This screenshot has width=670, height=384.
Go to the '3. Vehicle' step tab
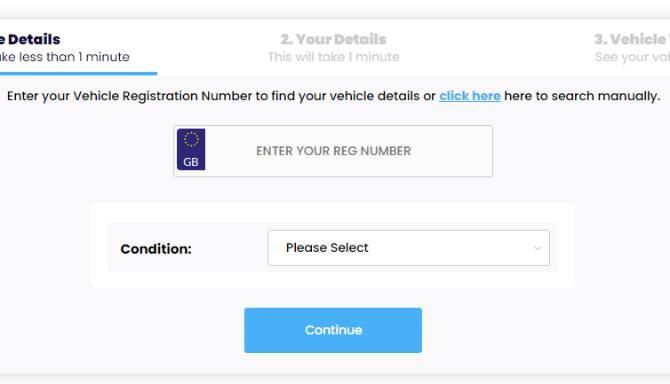(x=632, y=39)
